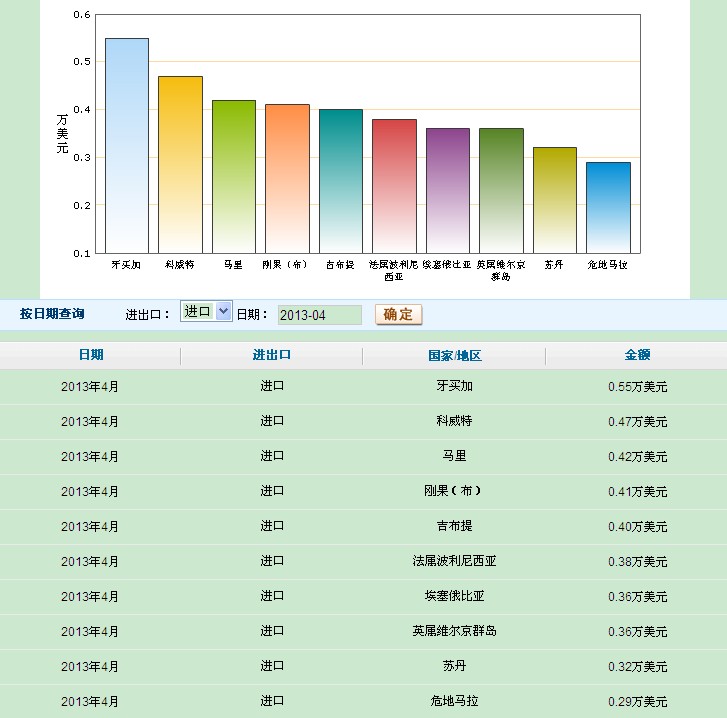Click the 国家/地区 column header
This screenshot has height=718, width=727.
tap(454, 355)
